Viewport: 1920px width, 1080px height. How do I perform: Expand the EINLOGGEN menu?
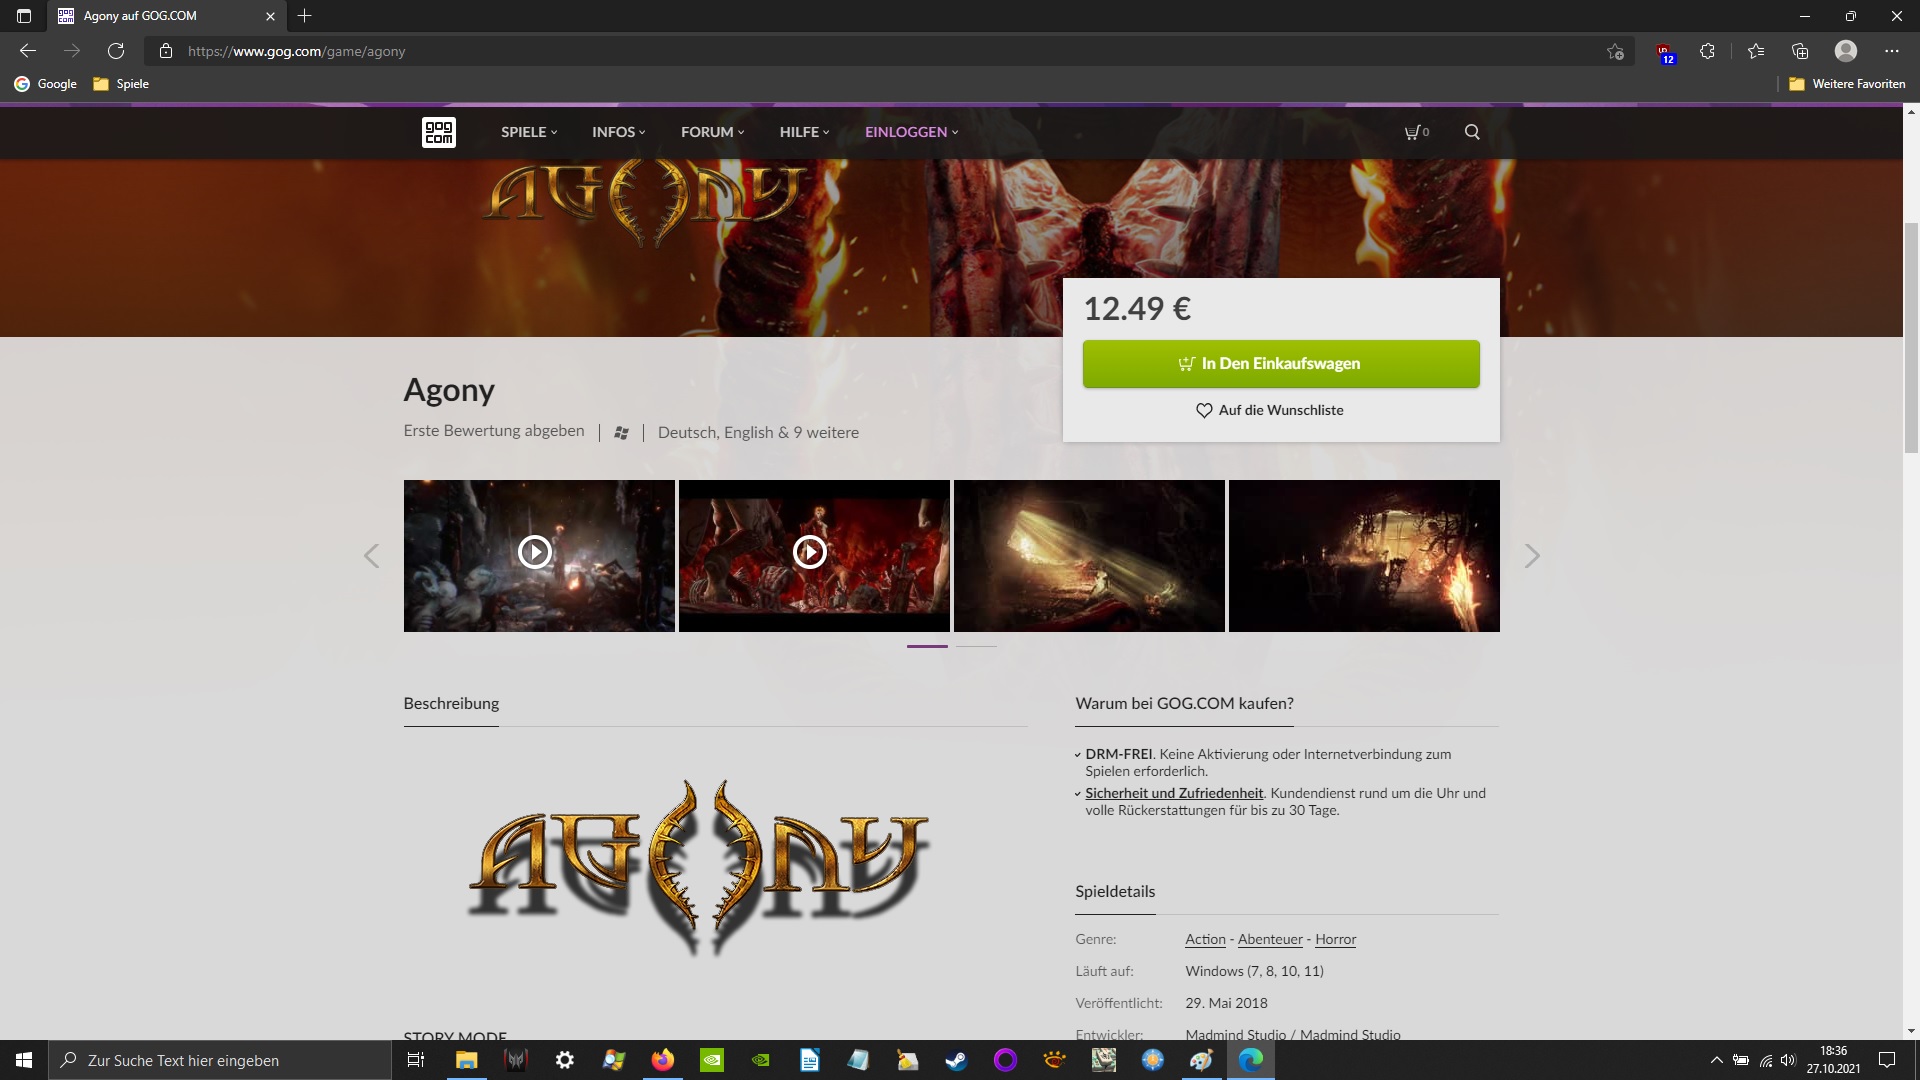point(911,132)
